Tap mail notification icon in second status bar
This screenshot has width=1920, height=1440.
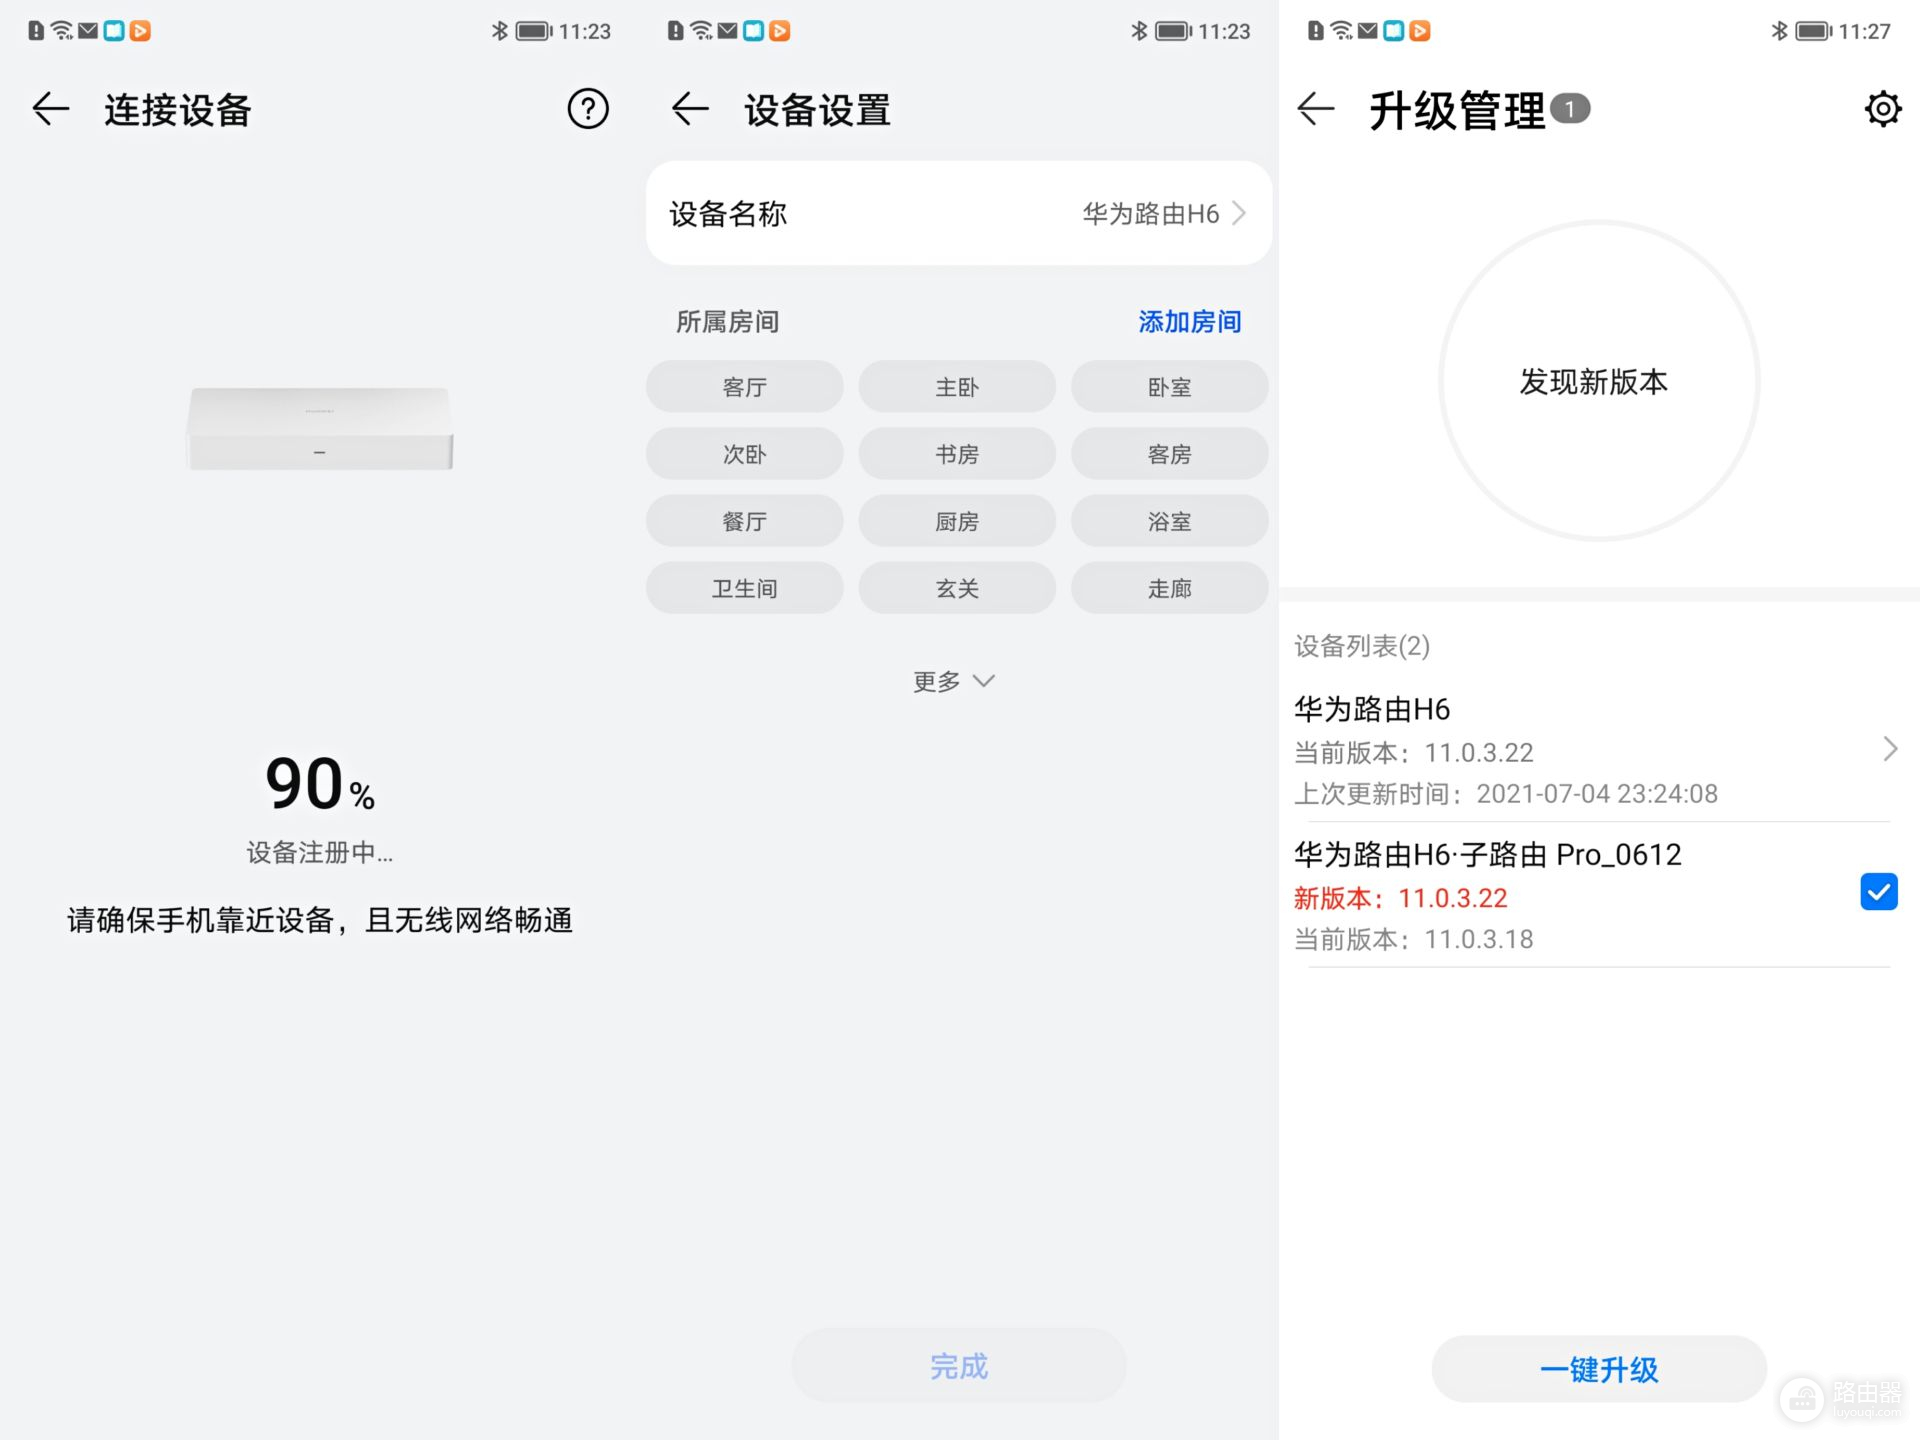pos(727,31)
